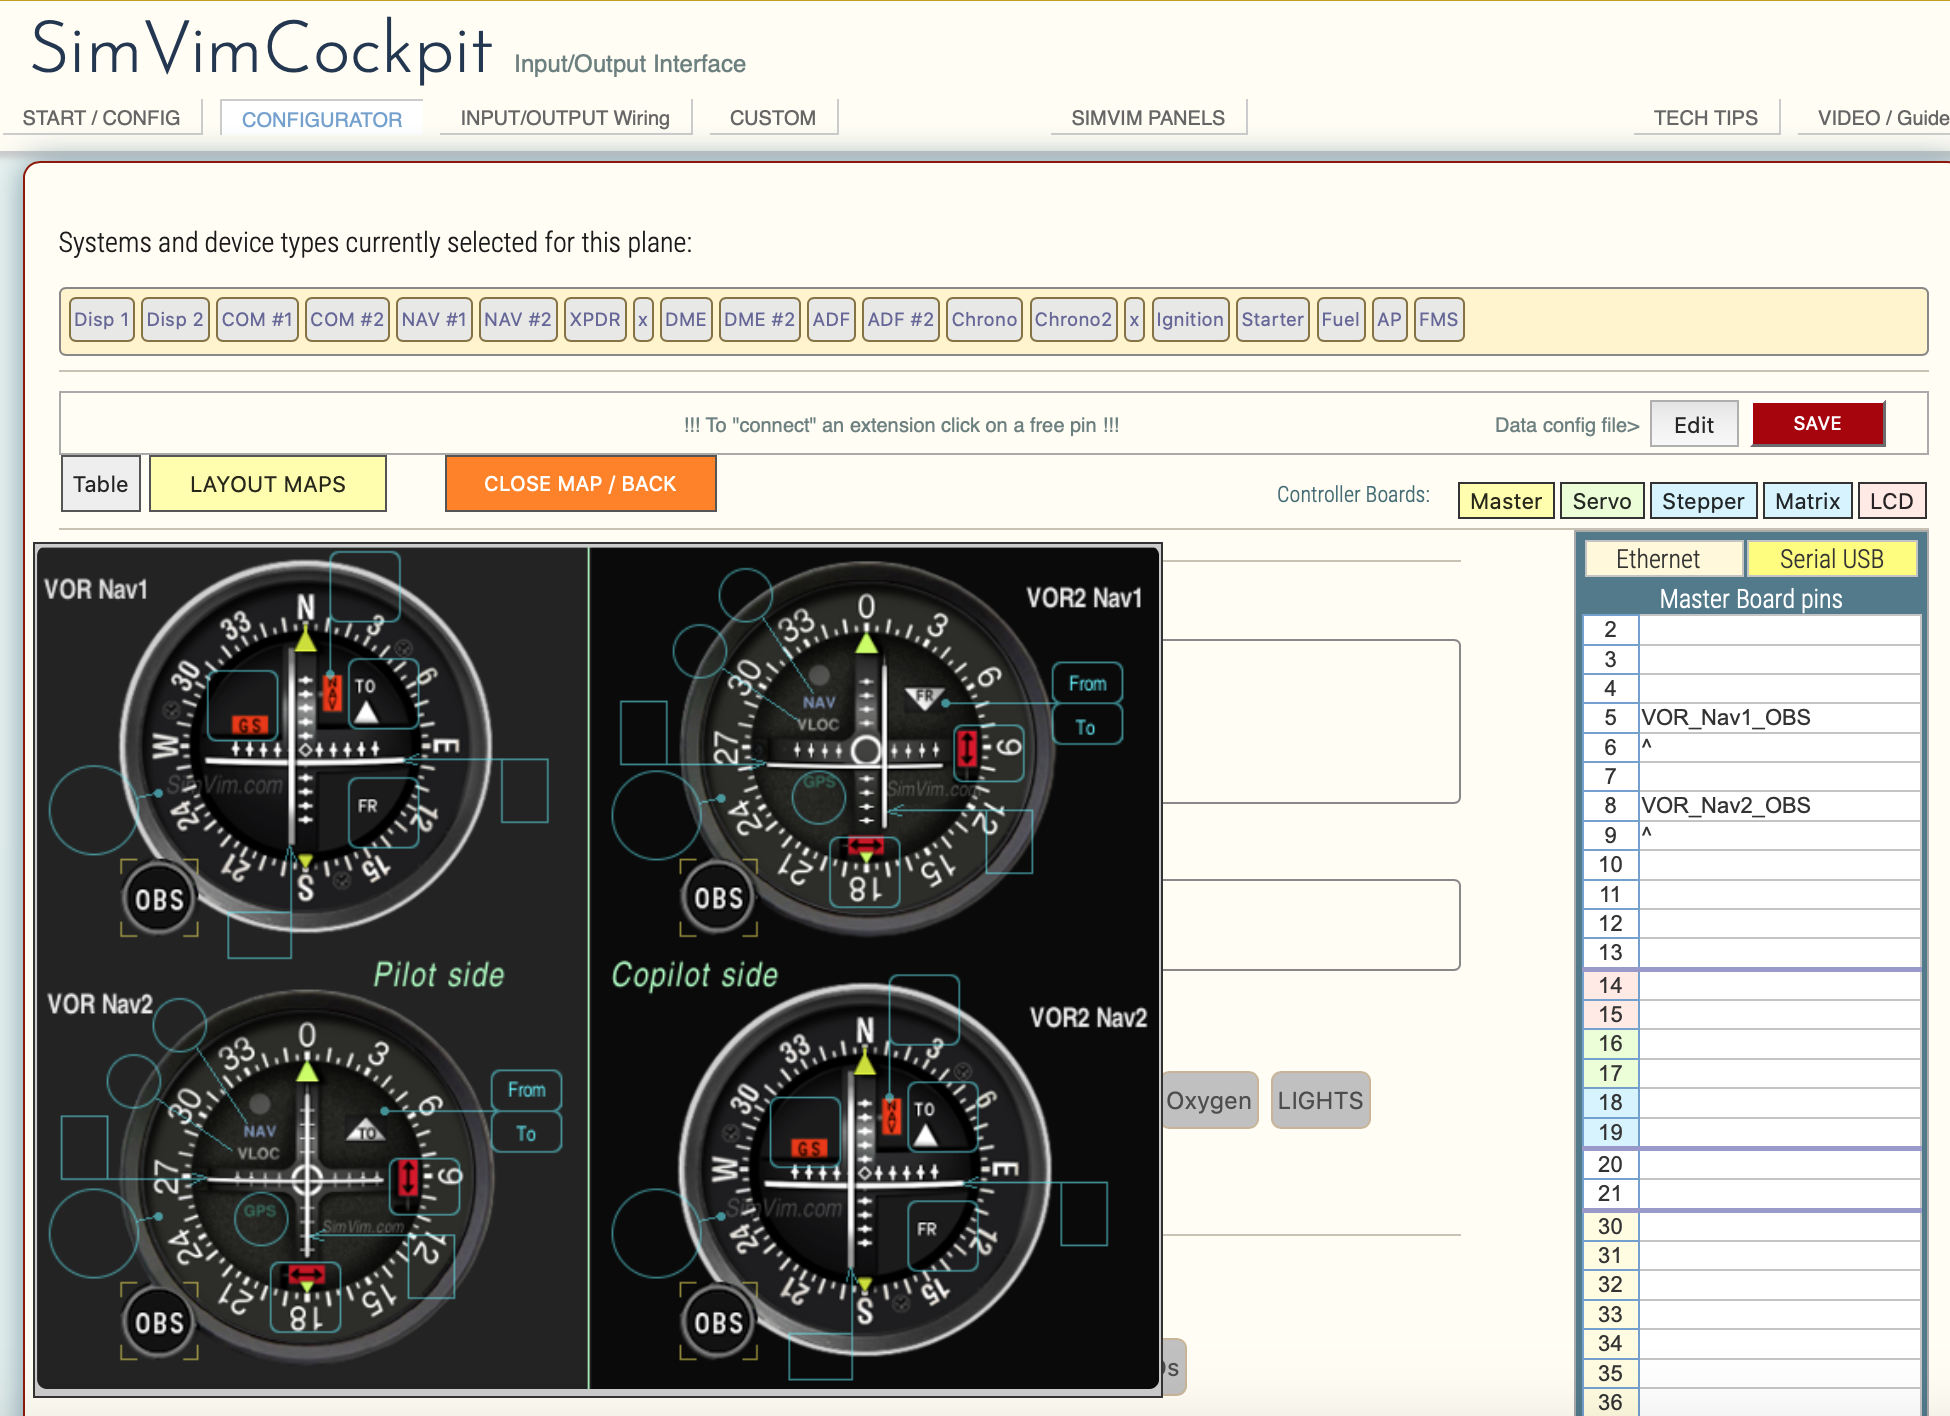
Task: Click free Master Board pin 30
Action: tap(1779, 1226)
